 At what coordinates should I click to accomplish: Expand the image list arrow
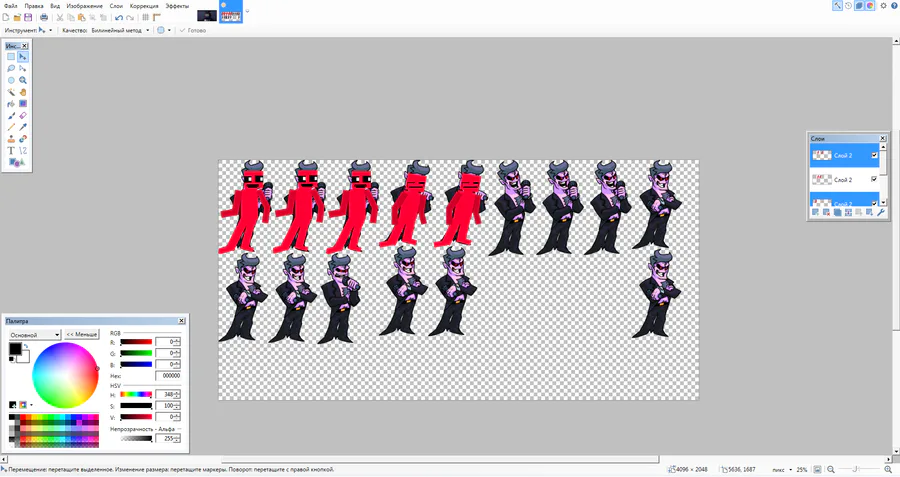247,11
